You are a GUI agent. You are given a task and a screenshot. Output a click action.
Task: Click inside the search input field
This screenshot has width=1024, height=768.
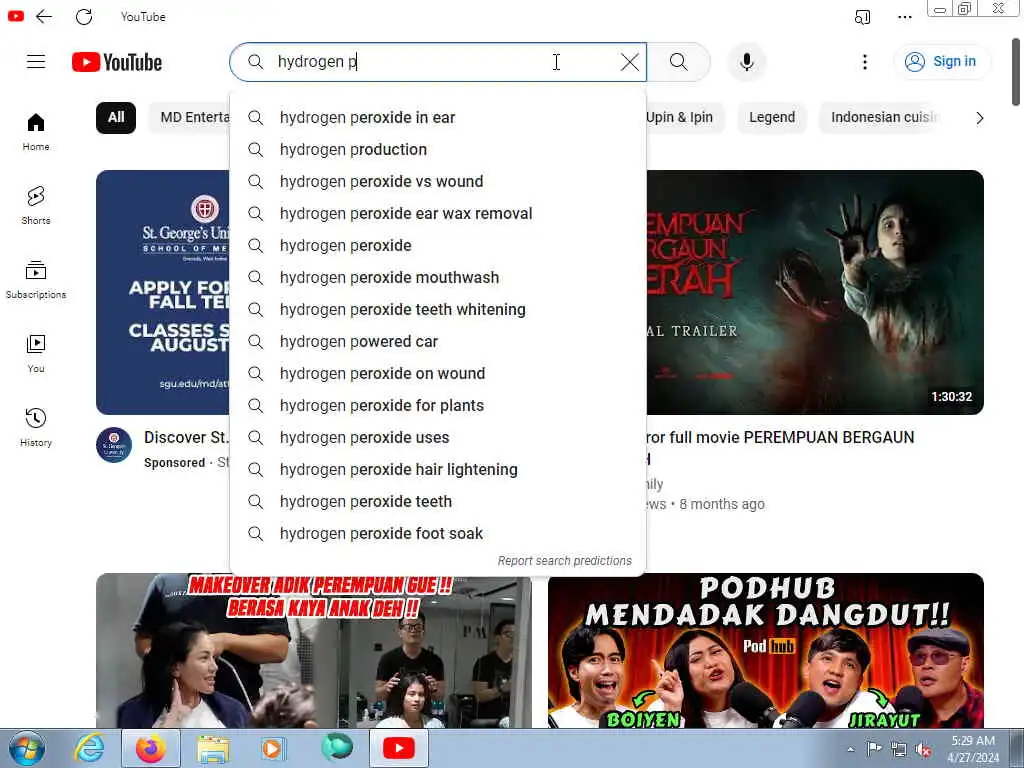pos(438,62)
